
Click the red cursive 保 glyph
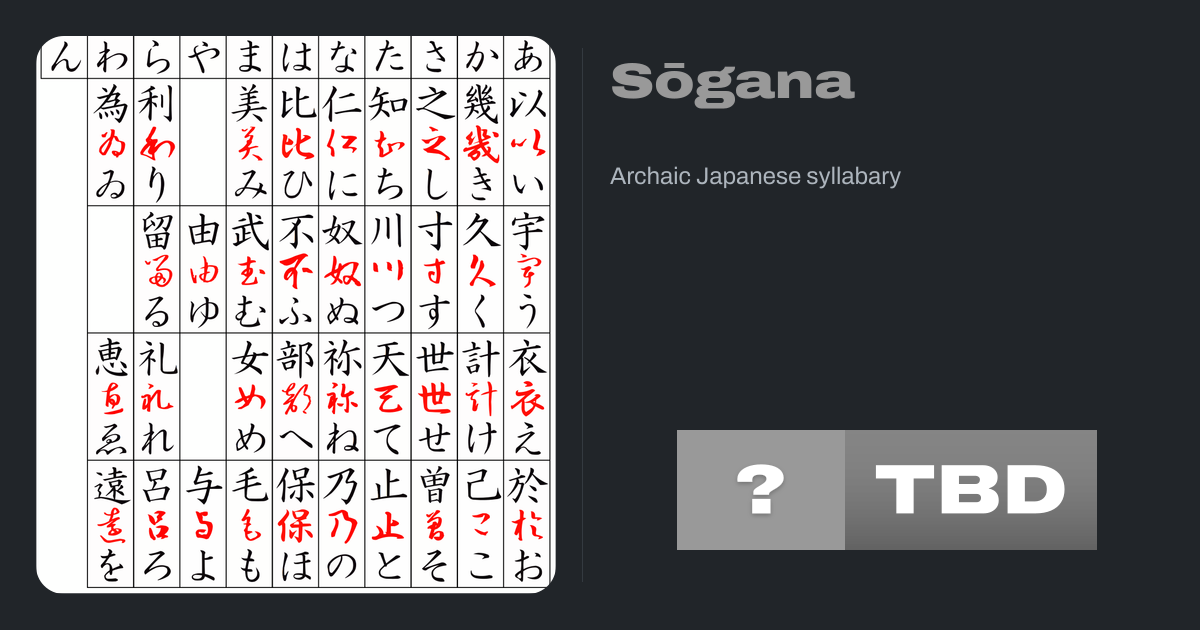296,525
